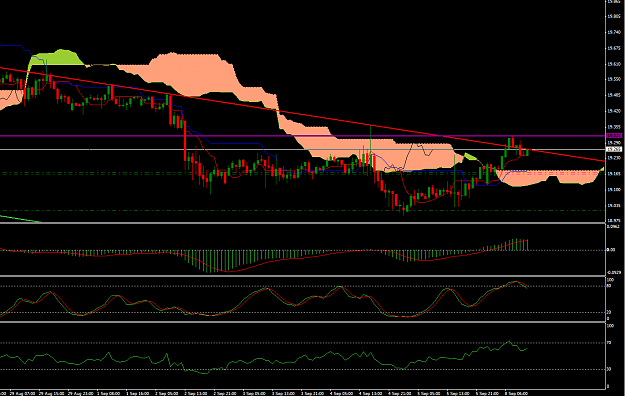Click the 1 Sep 08:00 time label

tap(109, 394)
